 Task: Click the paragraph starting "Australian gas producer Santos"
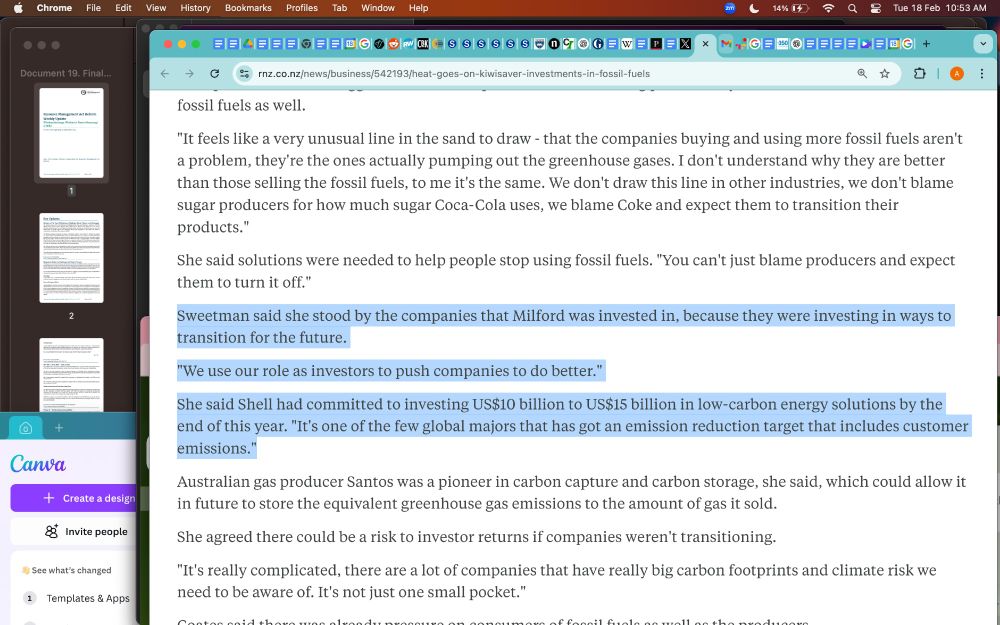[x=571, y=492]
